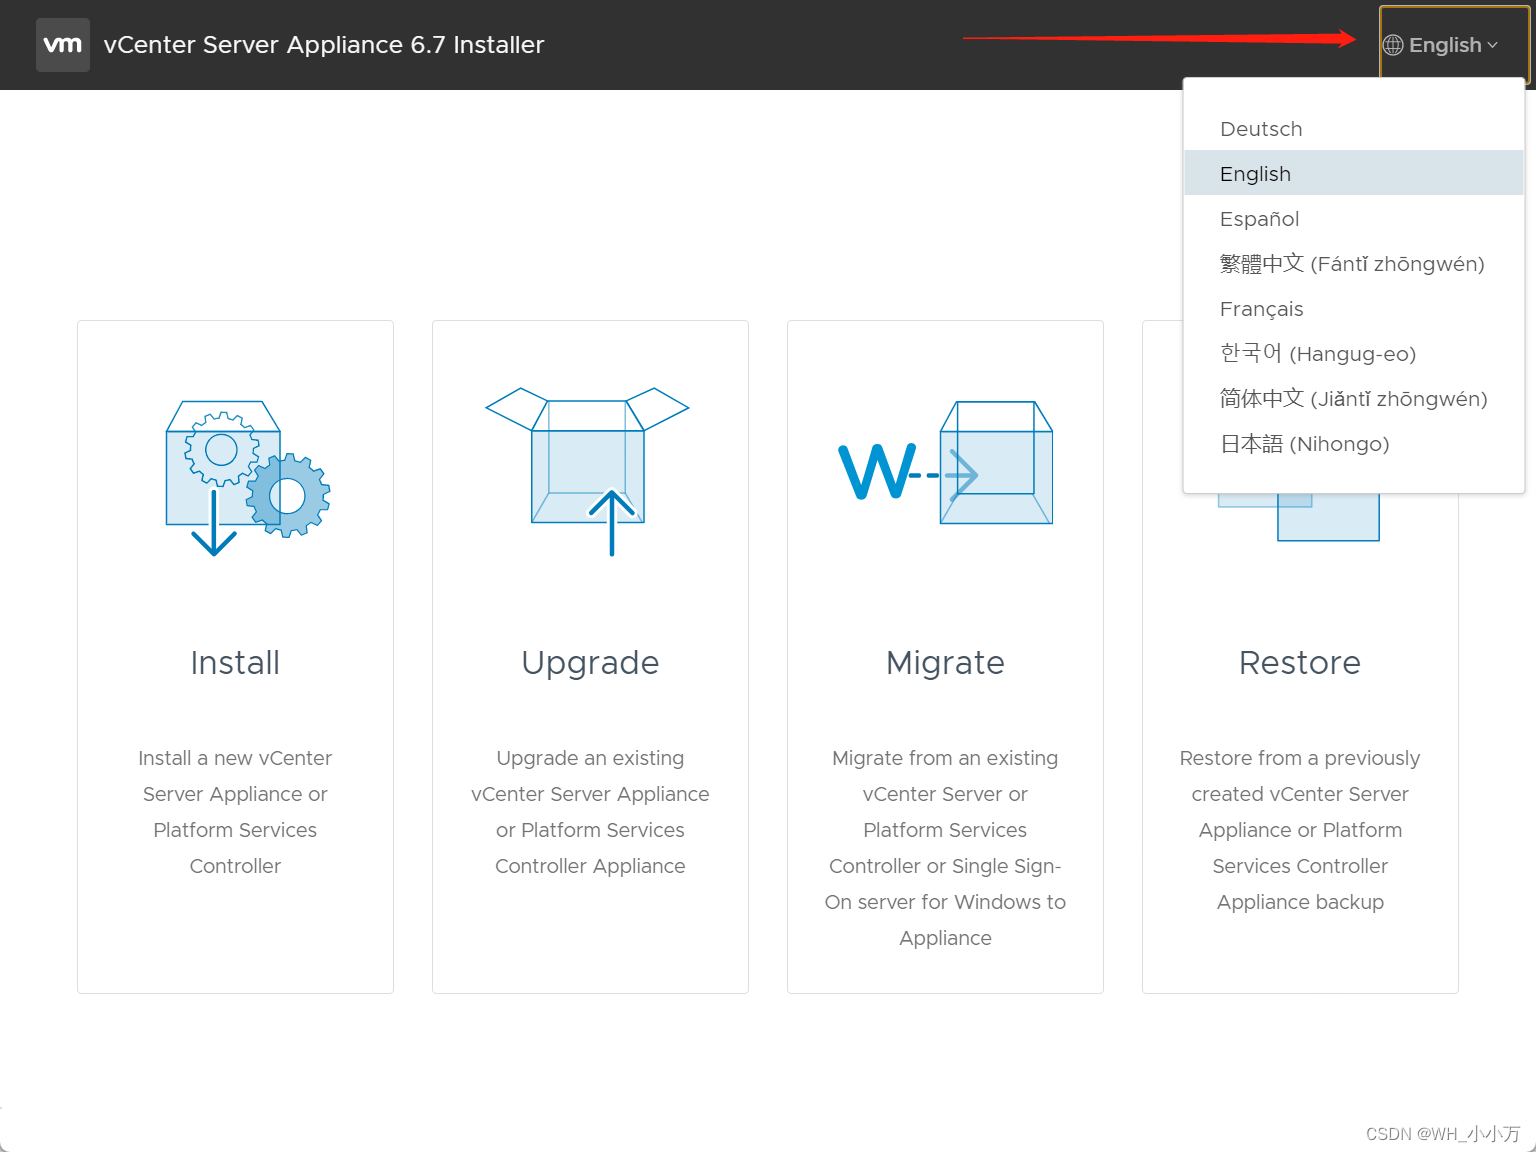Select Français from the language list
The image size is (1536, 1152).
pos(1354,309)
